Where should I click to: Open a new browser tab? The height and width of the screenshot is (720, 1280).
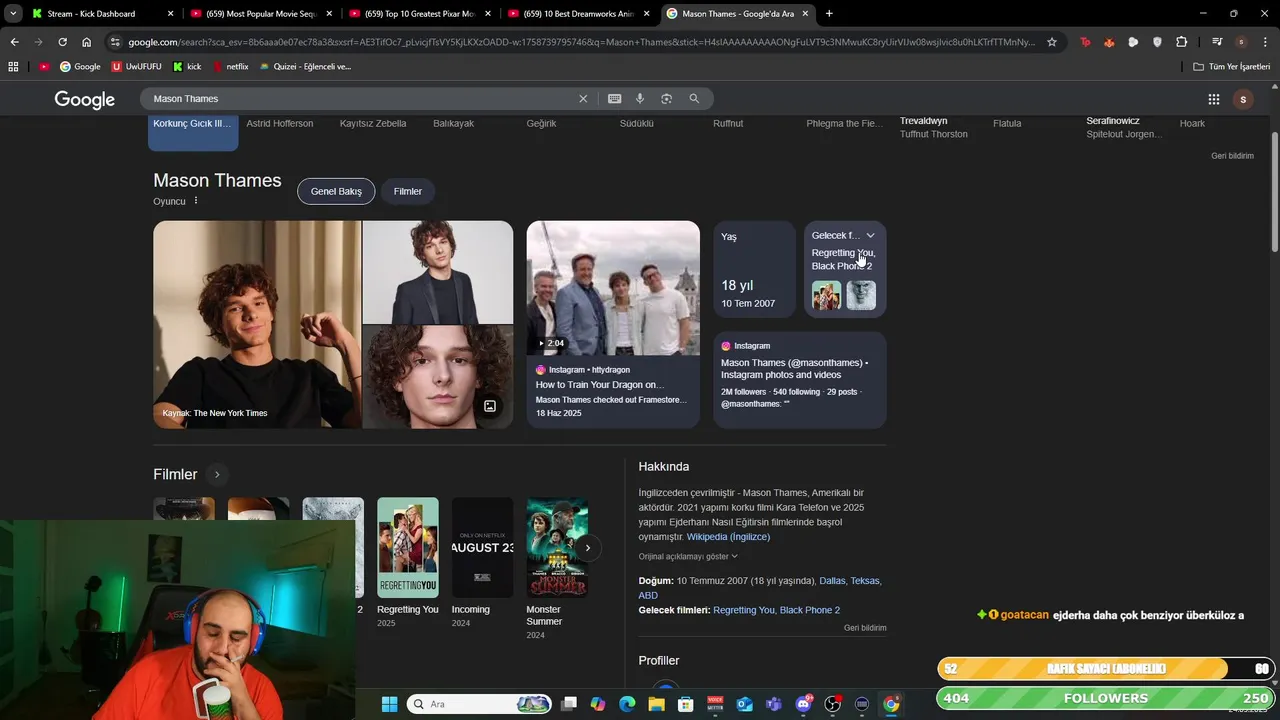829,14
